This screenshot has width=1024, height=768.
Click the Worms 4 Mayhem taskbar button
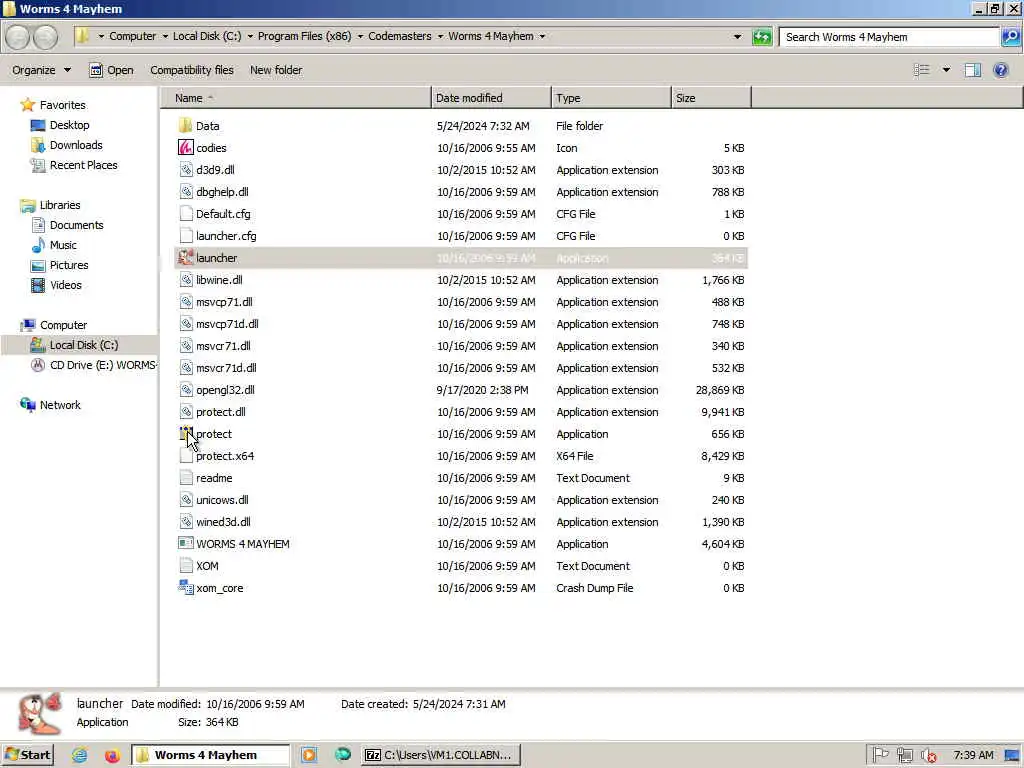pyautogui.click(x=210, y=755)
